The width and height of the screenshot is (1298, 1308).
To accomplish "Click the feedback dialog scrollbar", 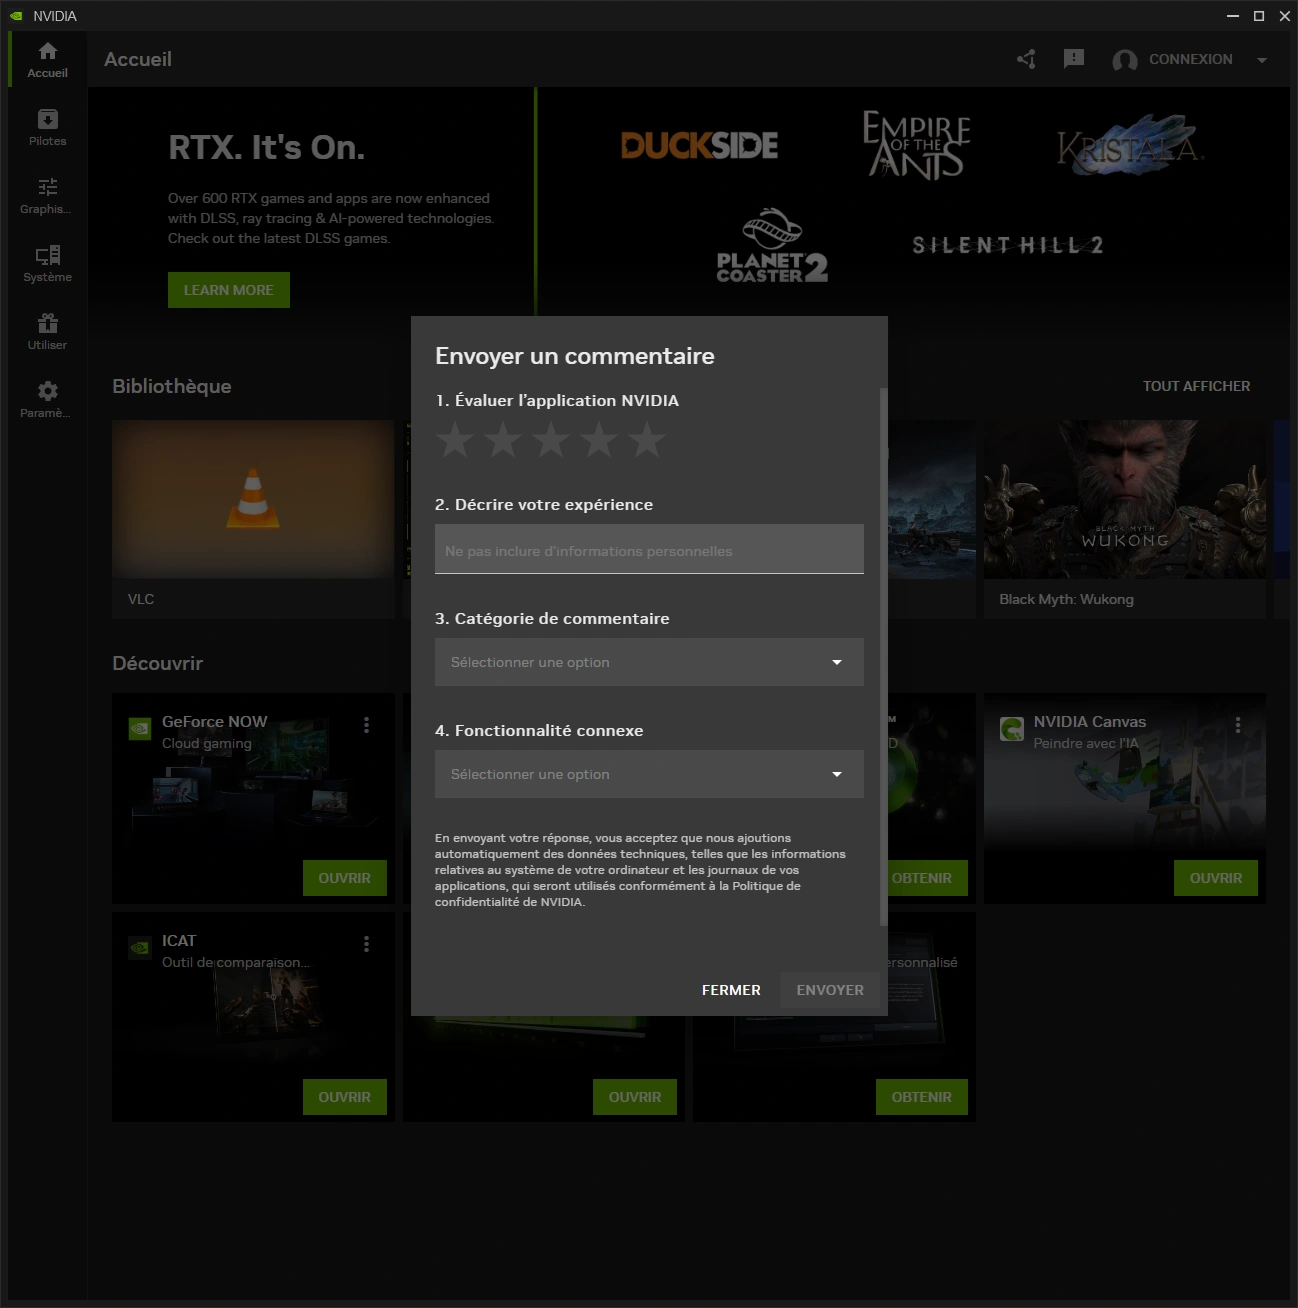I will [883, 657].
